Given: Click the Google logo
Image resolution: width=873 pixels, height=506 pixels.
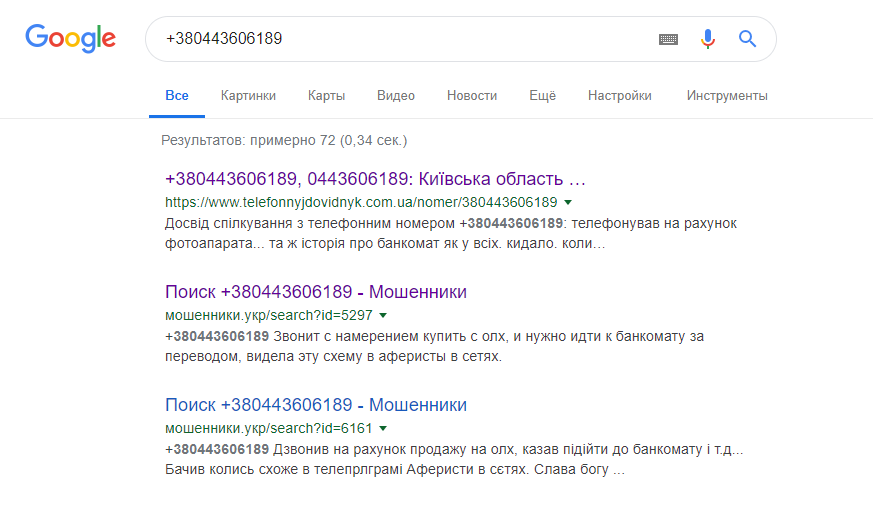Looking at the screenshot, I should point(71,38).
